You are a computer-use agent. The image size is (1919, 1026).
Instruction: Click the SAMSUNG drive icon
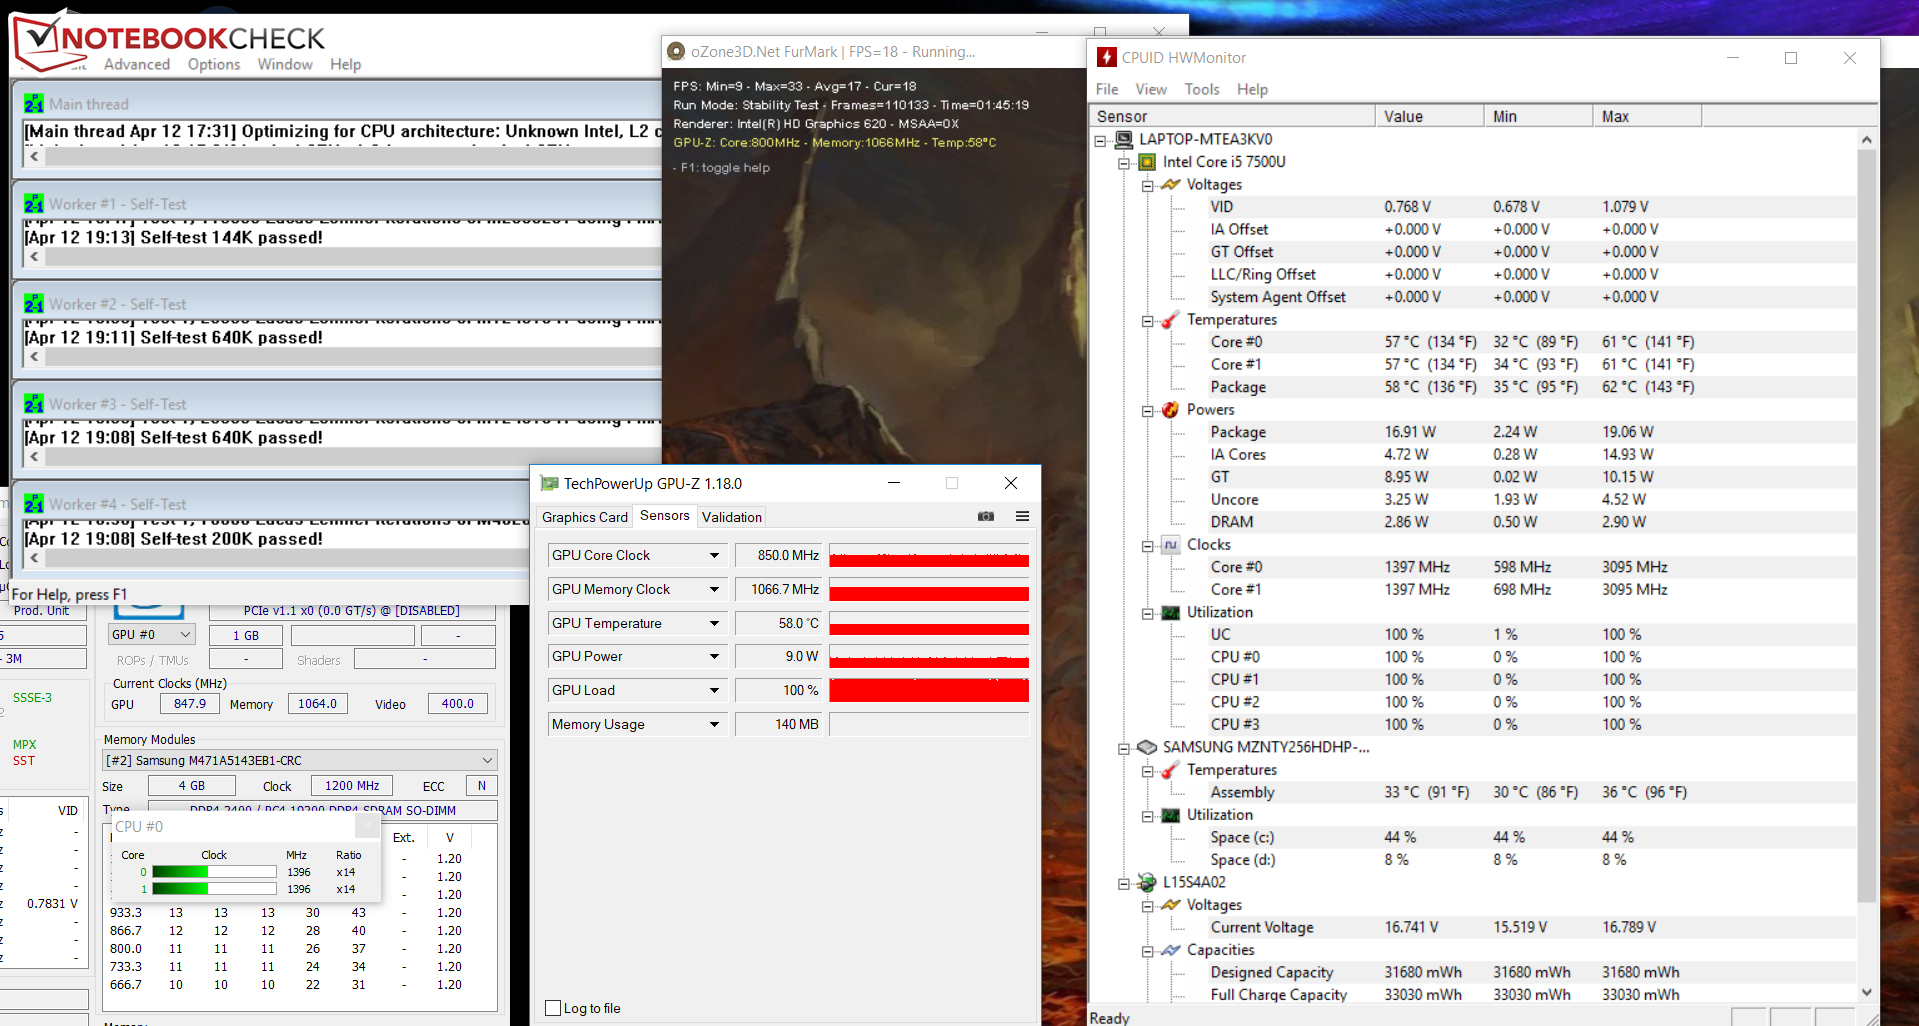(x=1147, y=748)
